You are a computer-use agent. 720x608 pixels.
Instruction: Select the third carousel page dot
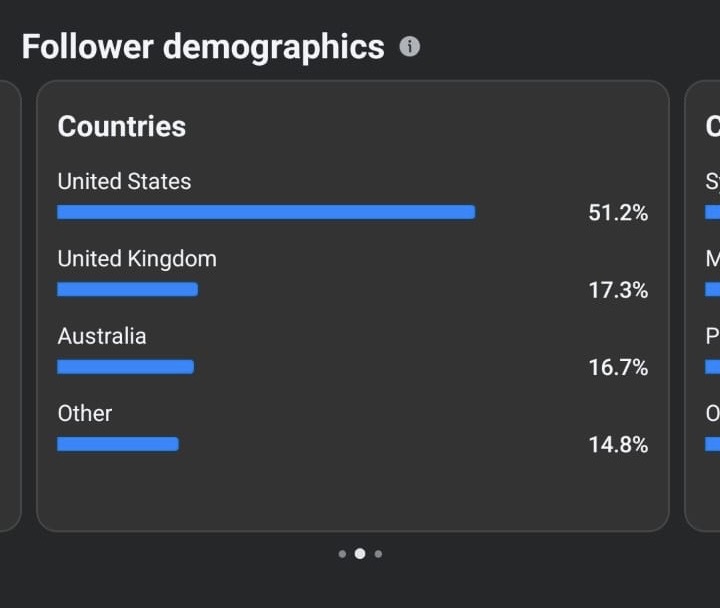(378, 554)
